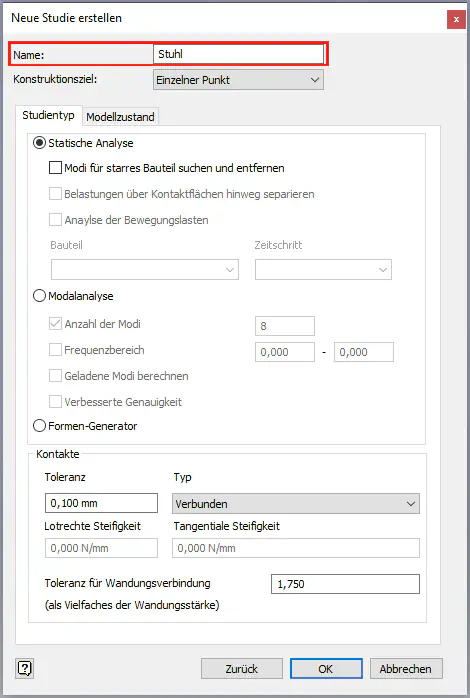
Task: Open contact Typ dropdown Verbunden
Action: point(296,503)
